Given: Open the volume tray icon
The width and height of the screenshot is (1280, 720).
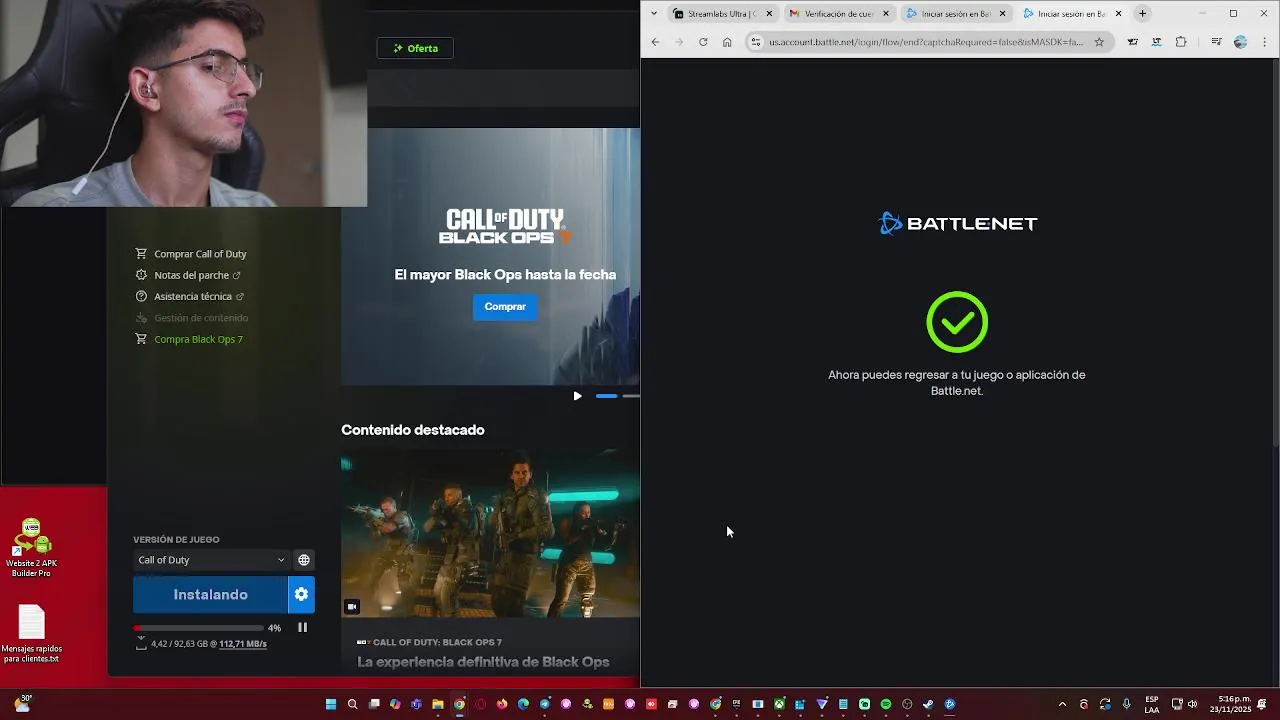Looking at the screenshot, I should [x=1192, y=704].
